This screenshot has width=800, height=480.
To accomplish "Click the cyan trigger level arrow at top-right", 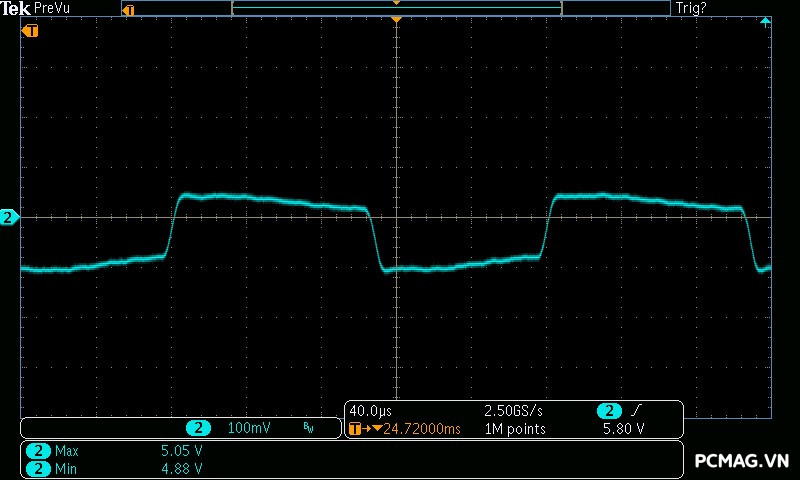I will coord(765,21).
